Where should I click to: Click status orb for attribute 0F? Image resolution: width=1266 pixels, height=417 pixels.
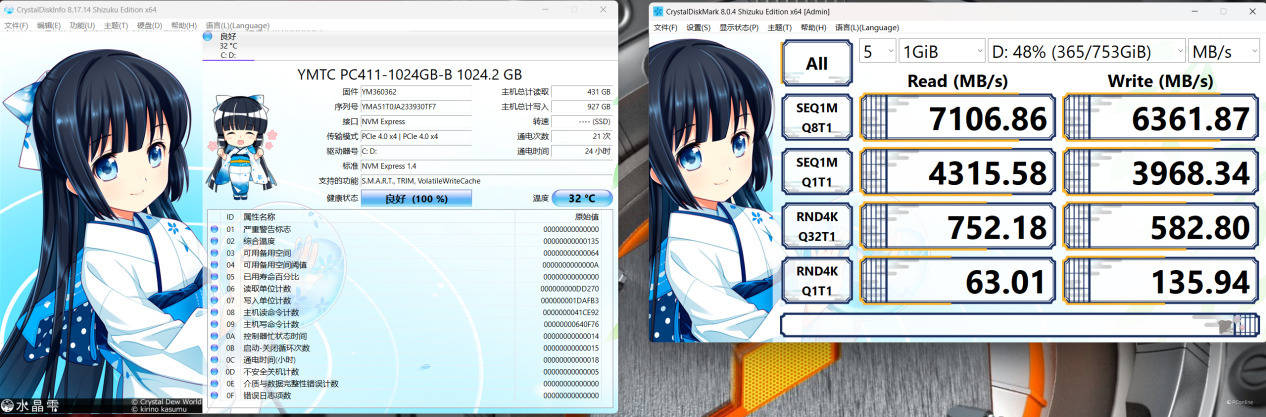[213, 396]
